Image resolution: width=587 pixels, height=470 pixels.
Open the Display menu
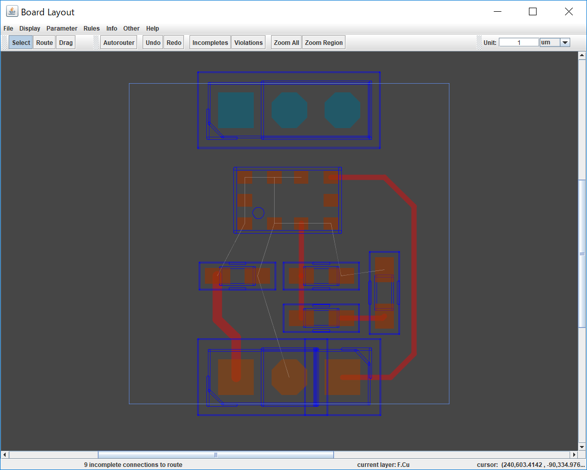[x=30, y=28]
